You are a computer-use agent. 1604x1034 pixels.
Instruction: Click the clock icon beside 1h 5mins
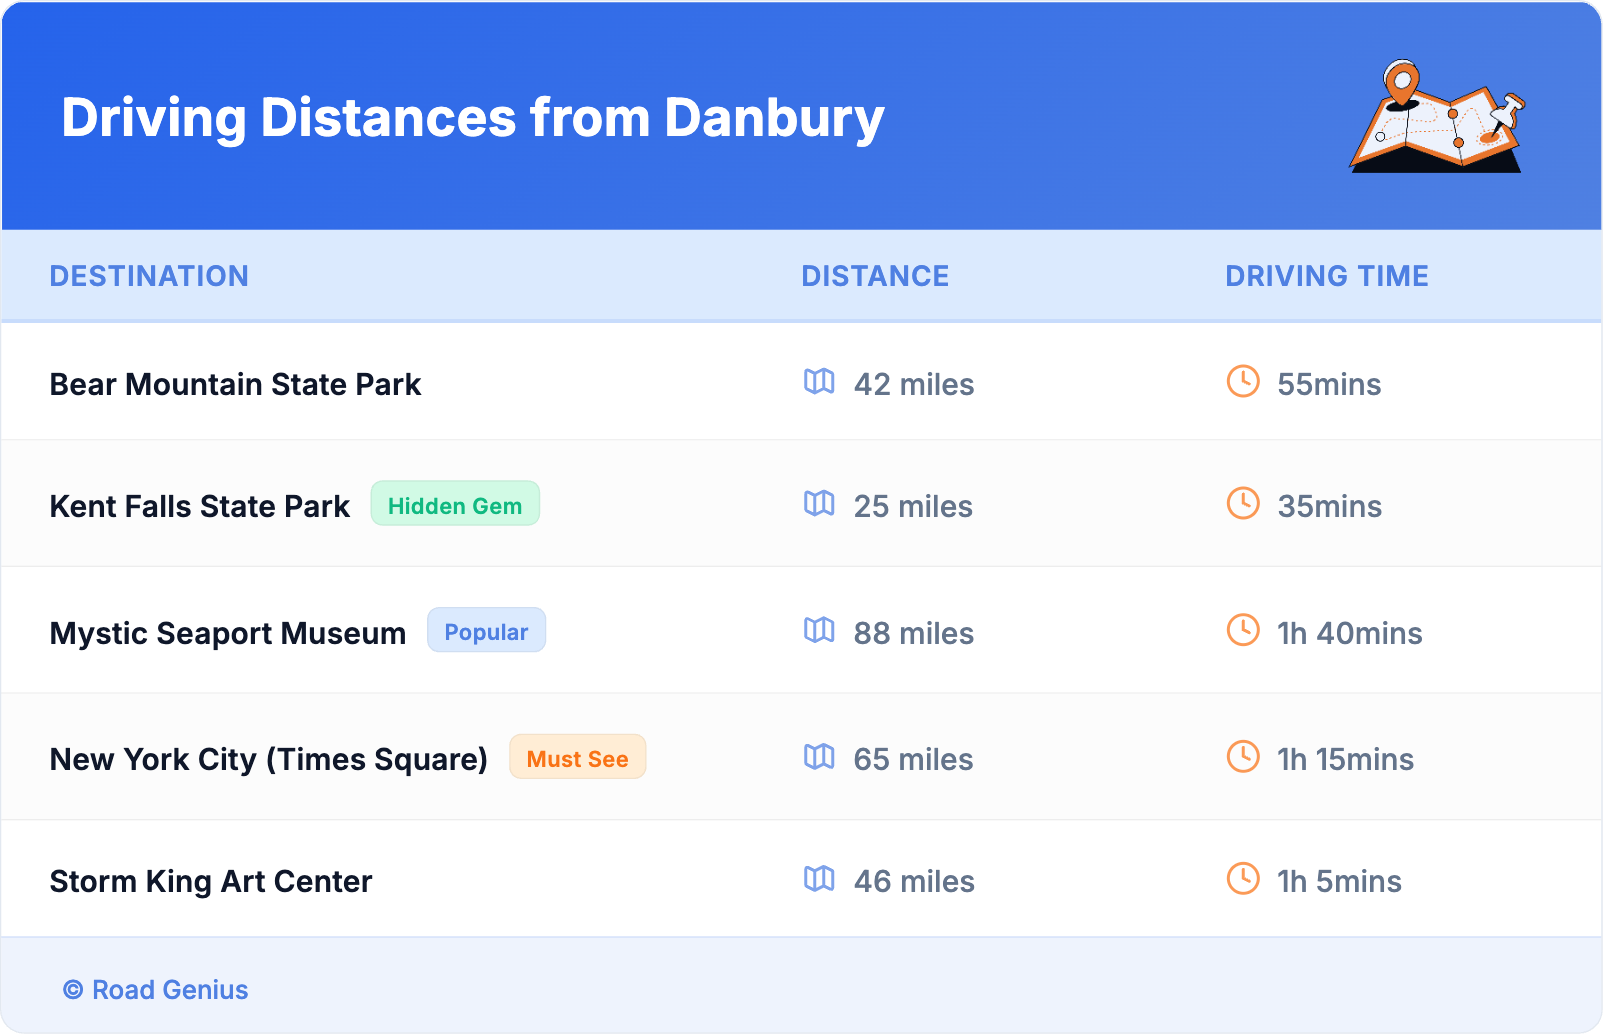[x=1243, y=879]
